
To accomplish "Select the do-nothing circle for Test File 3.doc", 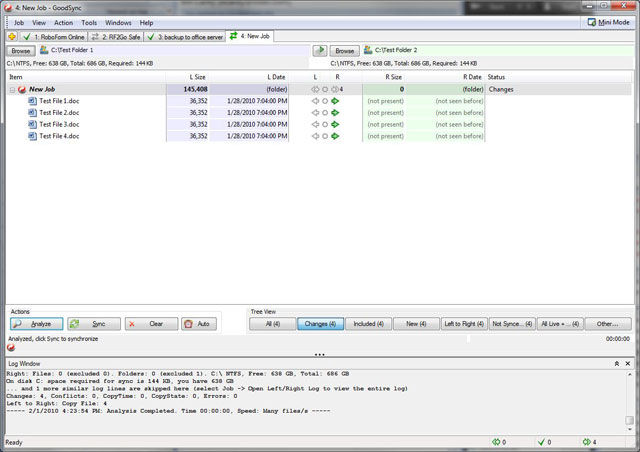I will 325,125.
